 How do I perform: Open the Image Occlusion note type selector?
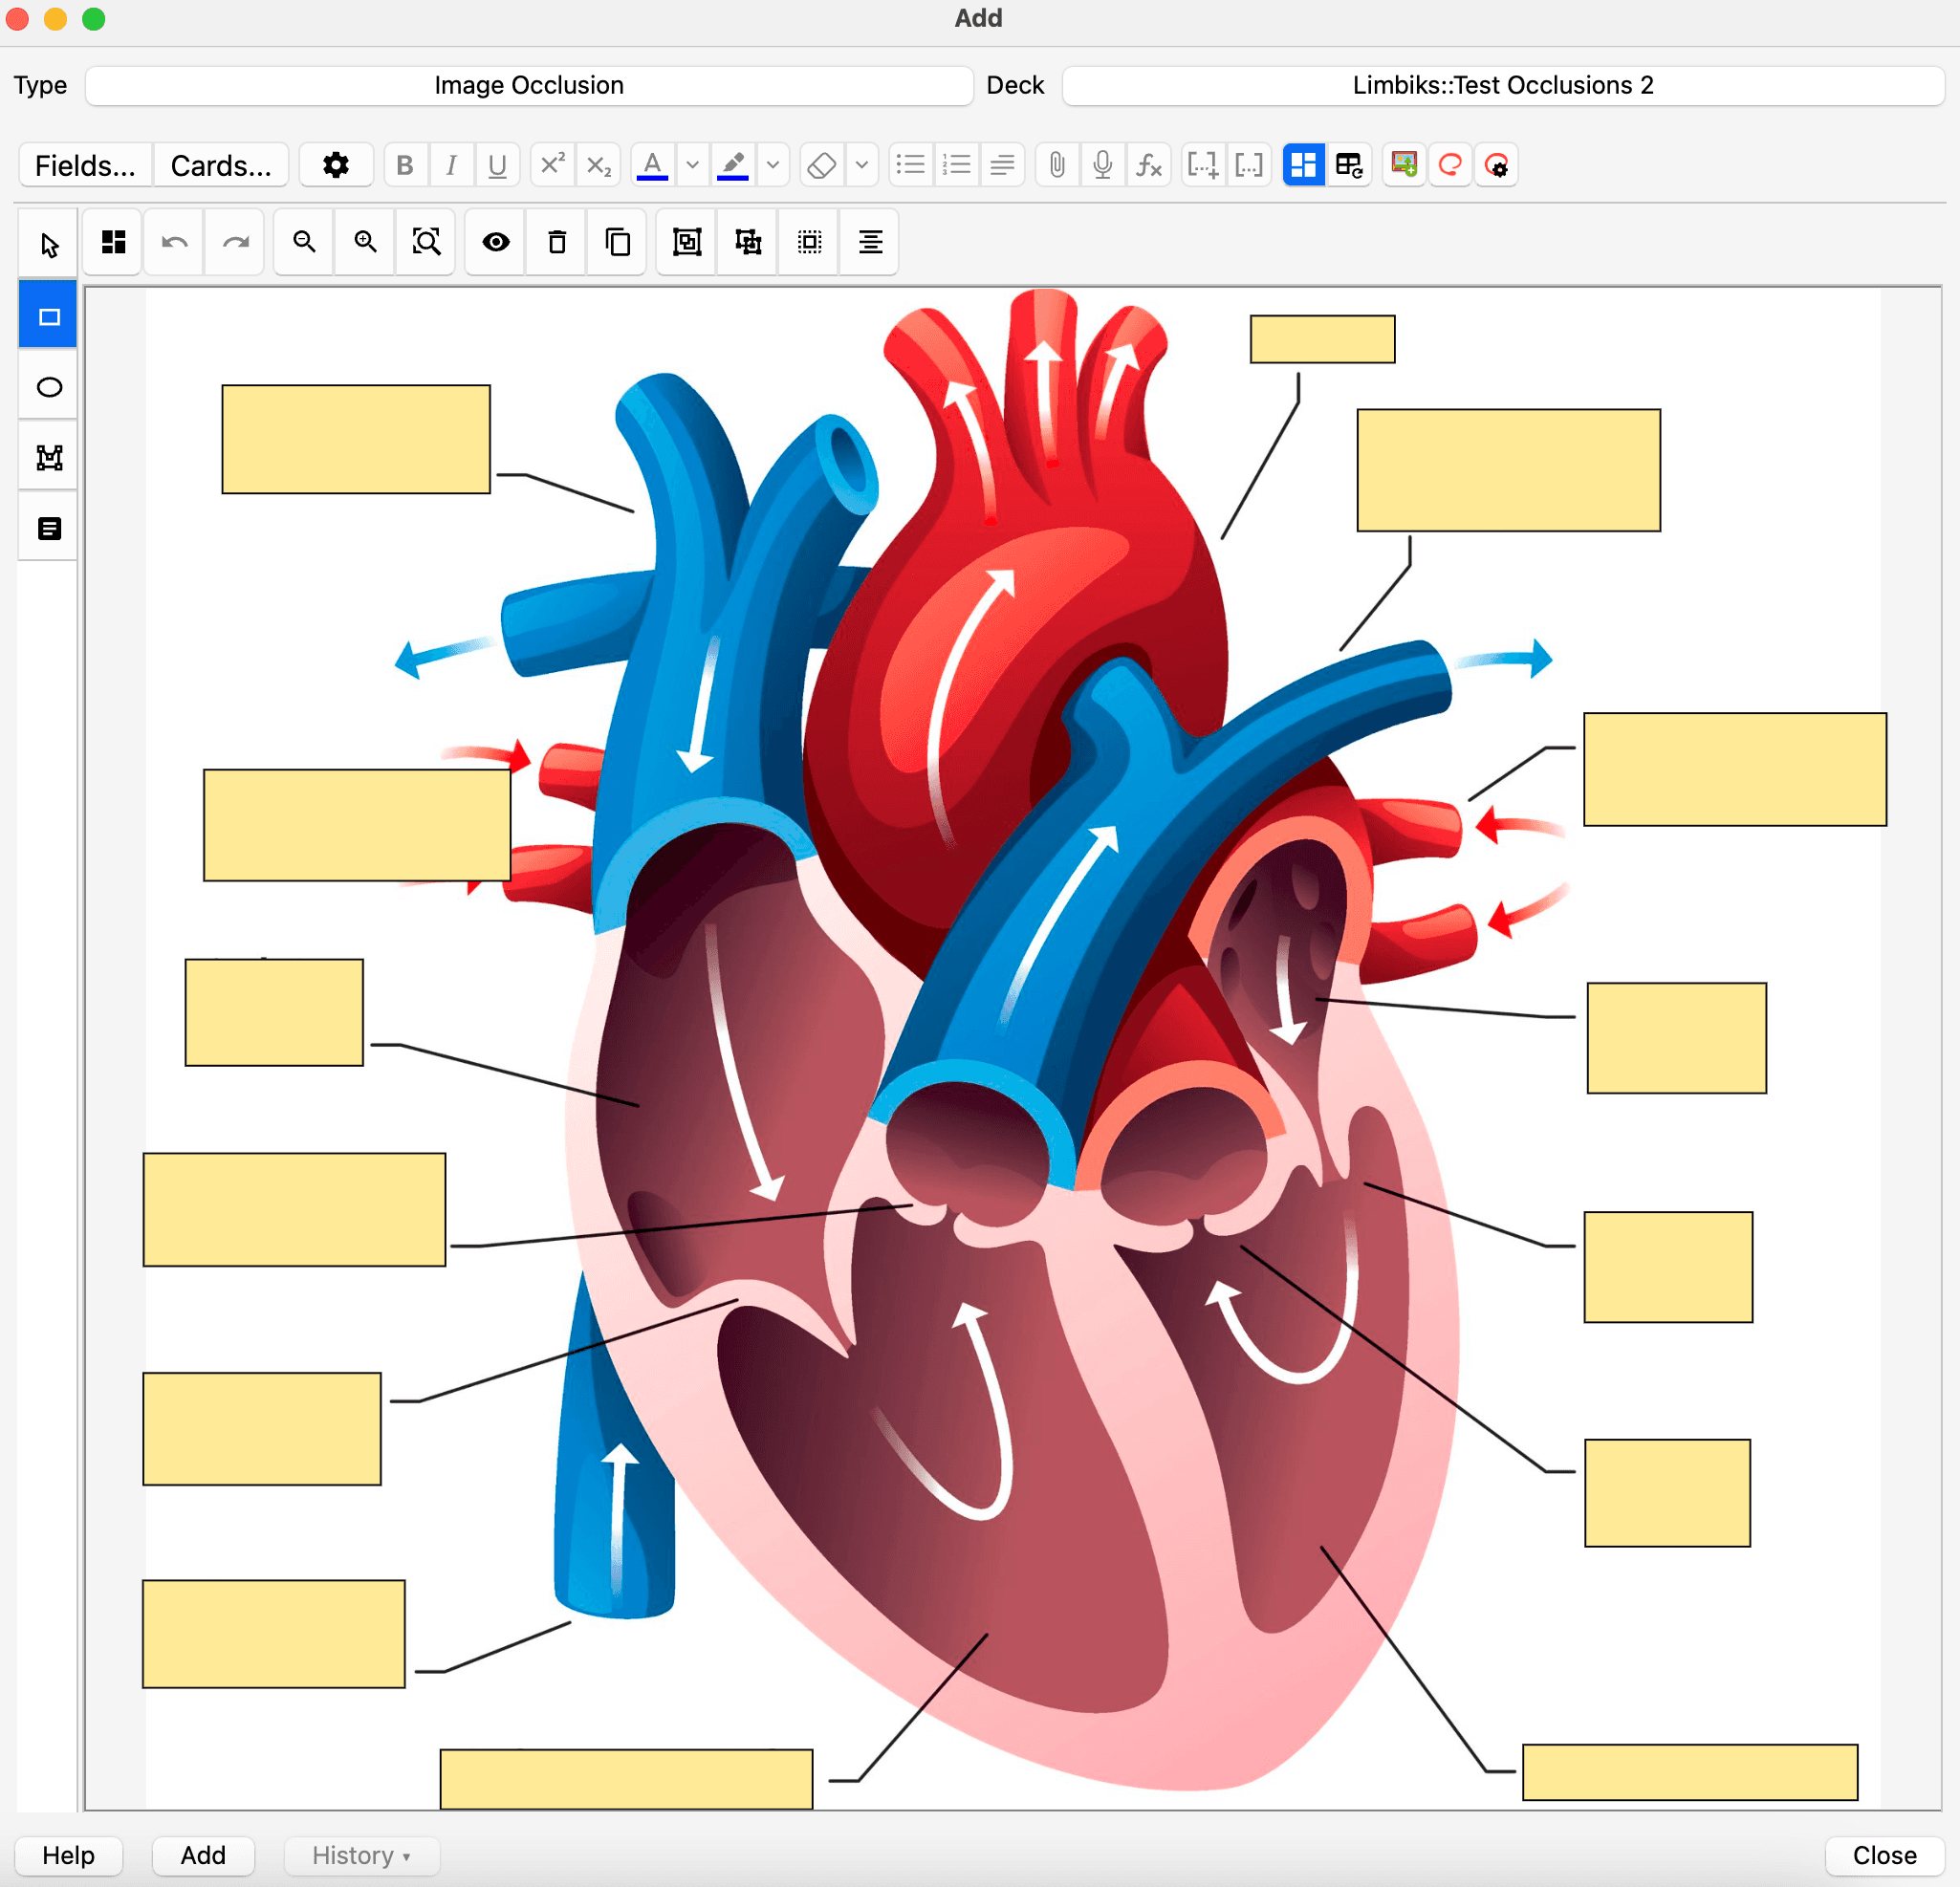tap(528, 85)
